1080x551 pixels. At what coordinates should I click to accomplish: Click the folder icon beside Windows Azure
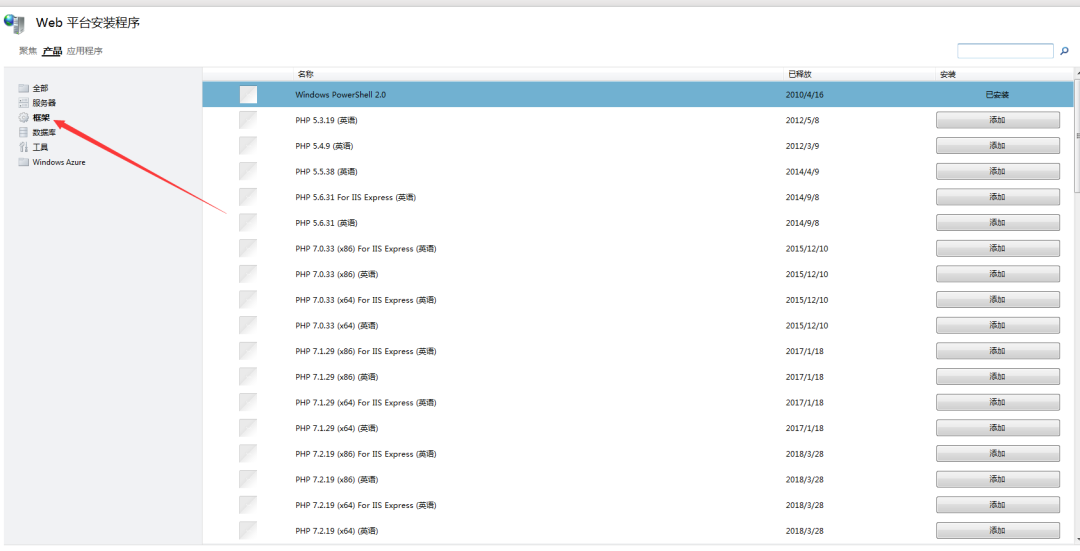[23, 162]
